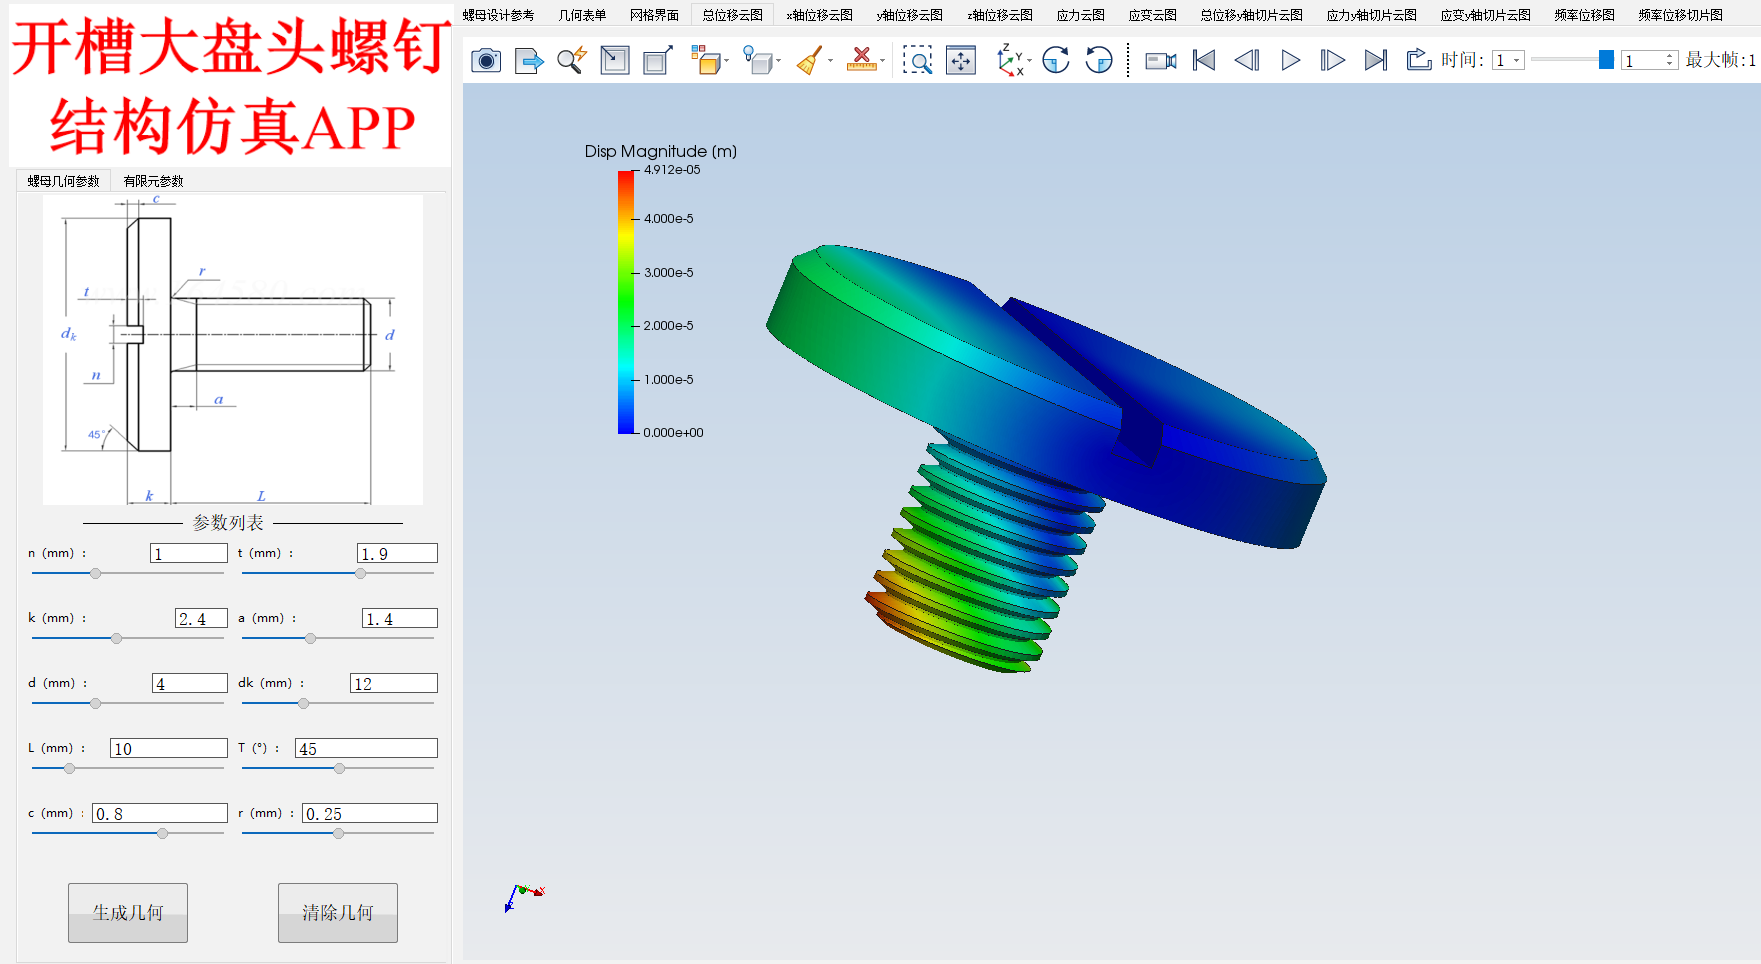Screen dimensions: 1761x964
Task: Rotate view counterclockwise icon
Action: click(1099, 61)
